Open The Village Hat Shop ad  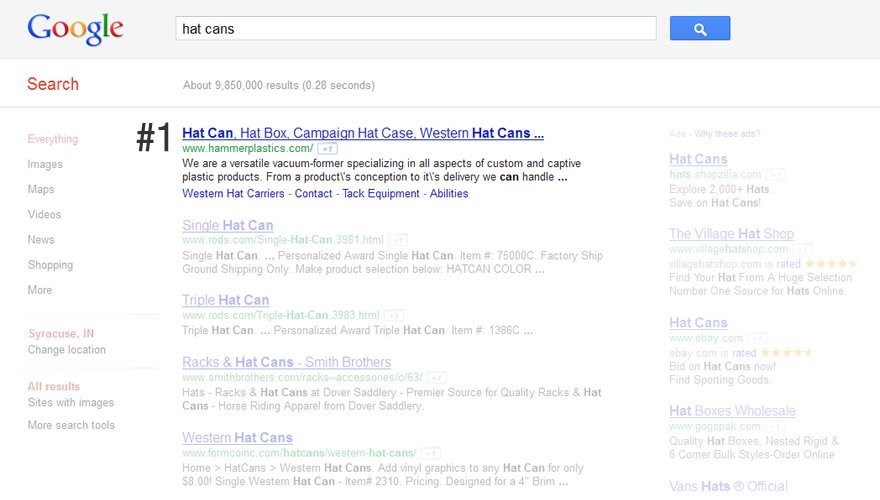coord(731,233)
